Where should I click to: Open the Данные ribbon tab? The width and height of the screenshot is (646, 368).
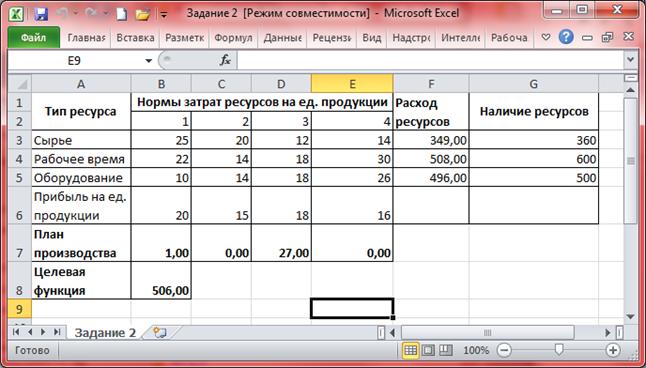pyautogui.click(x=283, y=38)
